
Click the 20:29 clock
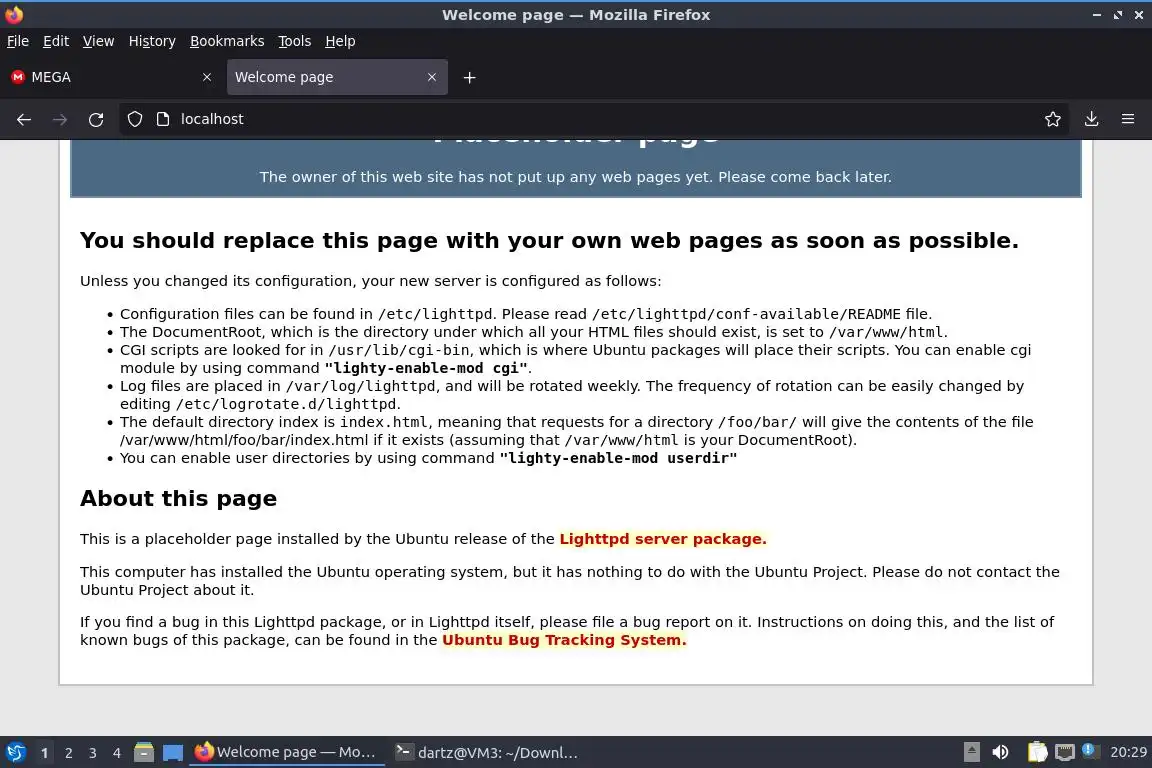[x=1128, y=752]
